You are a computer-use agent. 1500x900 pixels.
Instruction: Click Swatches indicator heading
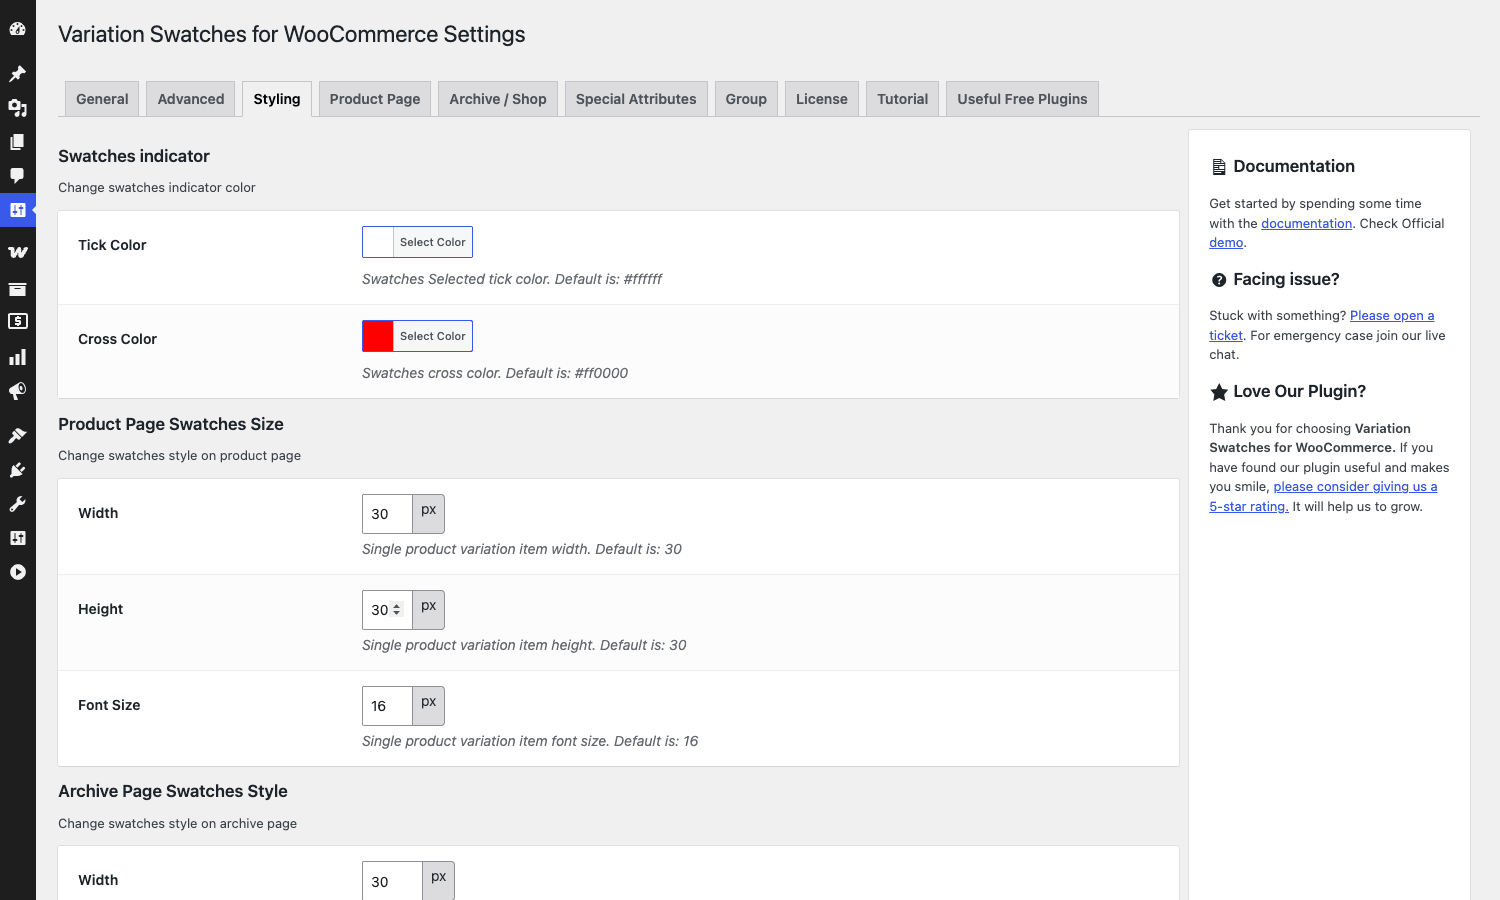point(134,156)
